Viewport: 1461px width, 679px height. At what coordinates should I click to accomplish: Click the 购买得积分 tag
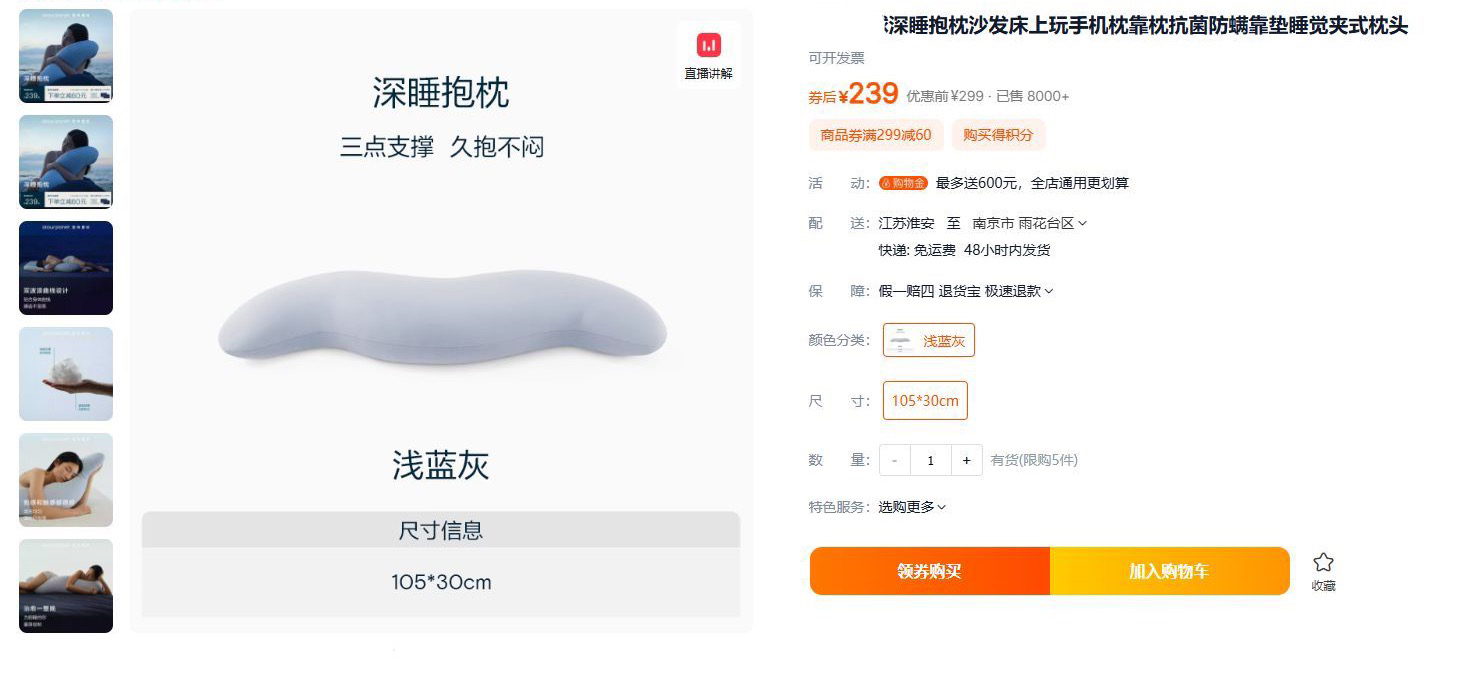tap(998, 135)
